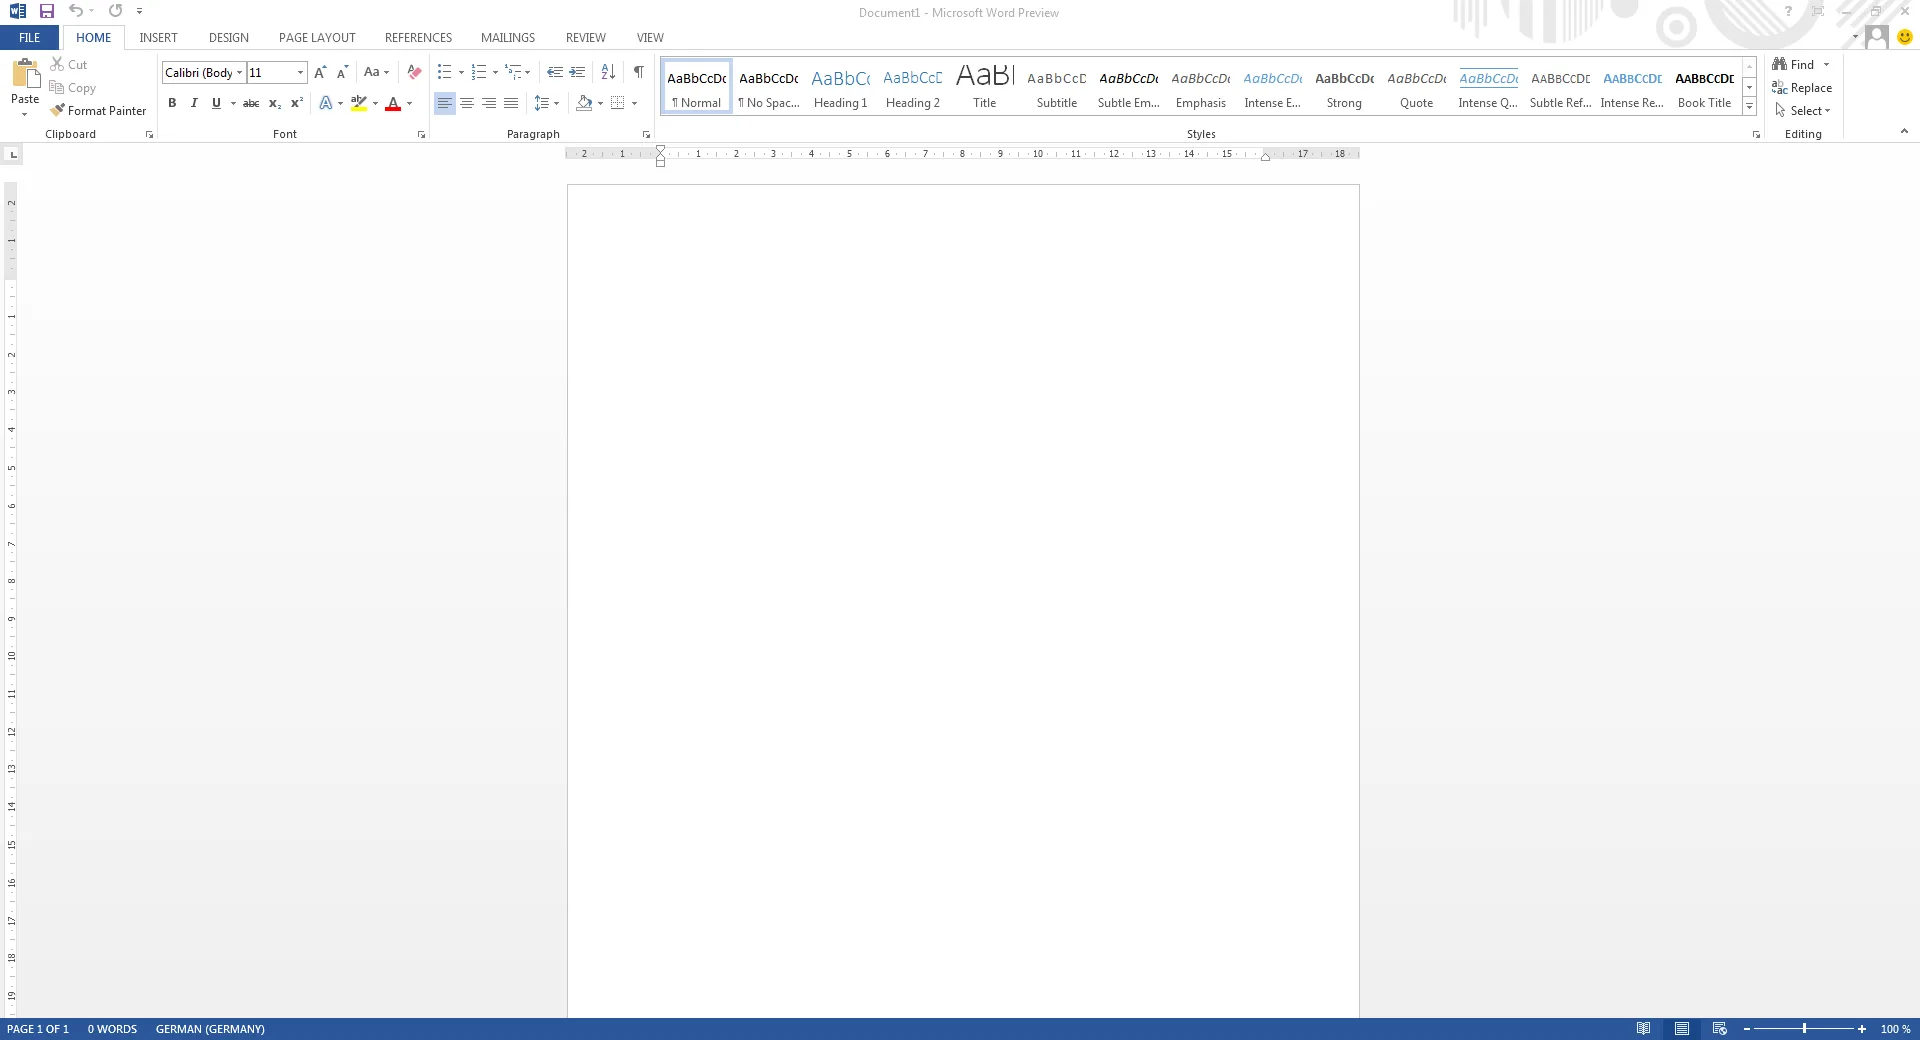Apply yellow text highlight color
Viewport: 1920px width, 1040px height.
[x=359, y=103]
